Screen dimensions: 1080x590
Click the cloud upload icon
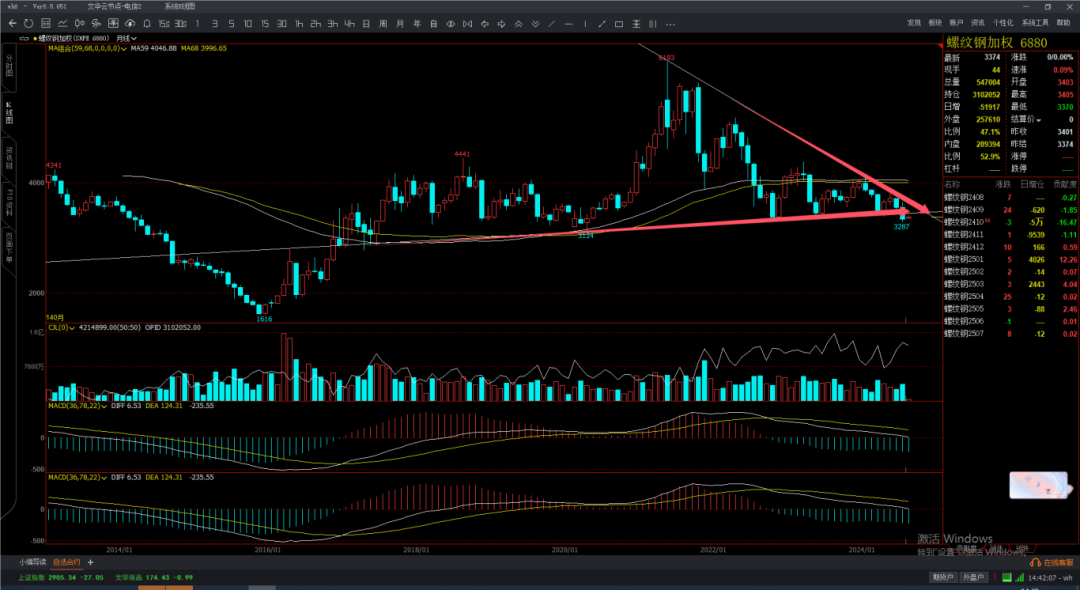point(130,24)
